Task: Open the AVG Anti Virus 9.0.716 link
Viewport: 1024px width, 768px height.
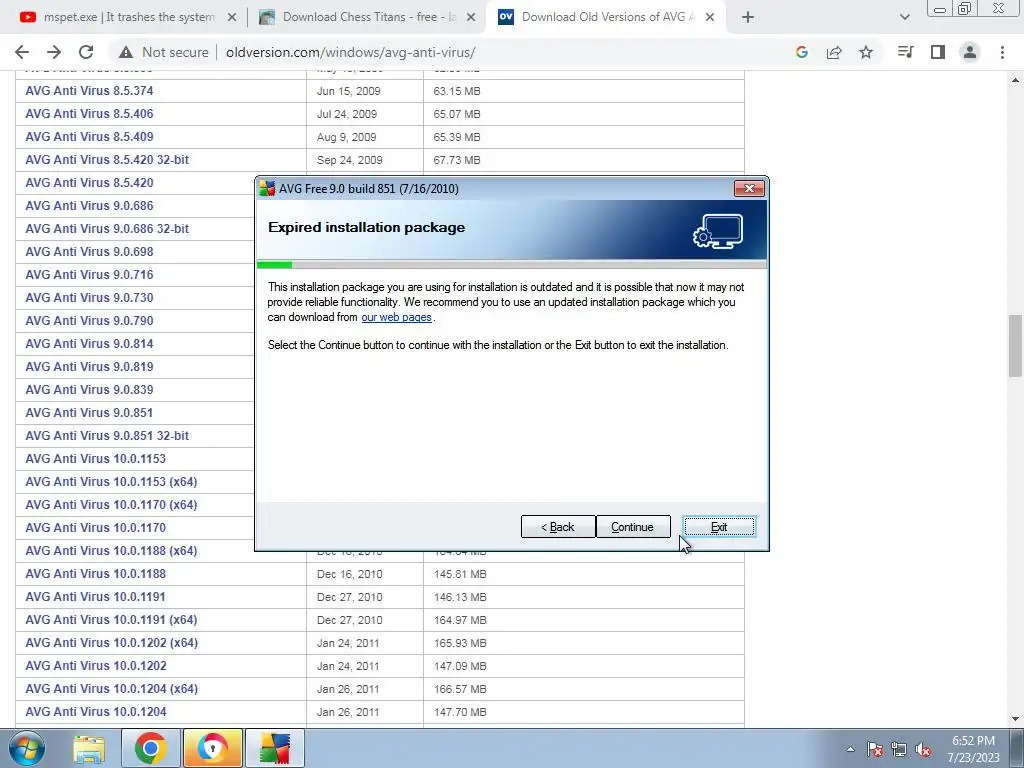Action: click(x=89, y=274)
